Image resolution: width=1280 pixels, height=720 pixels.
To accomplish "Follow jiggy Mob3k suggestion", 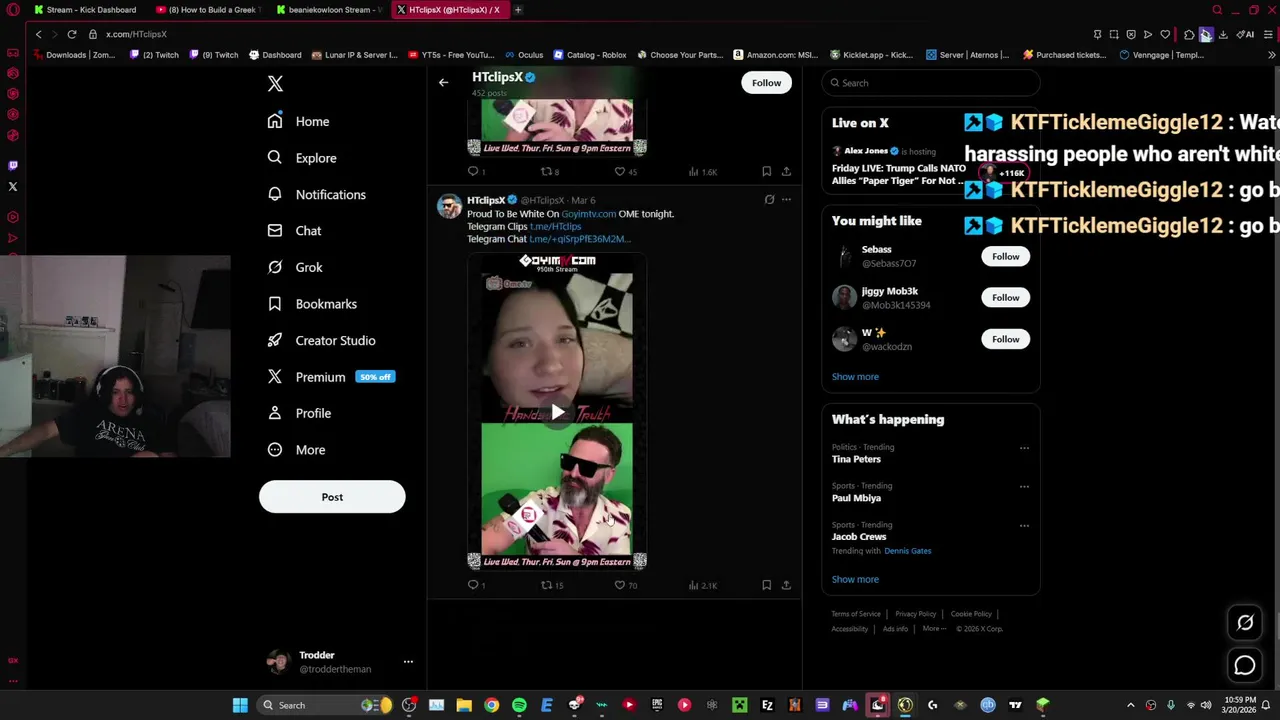I will pyautogui.click(x=1005, y=297).
